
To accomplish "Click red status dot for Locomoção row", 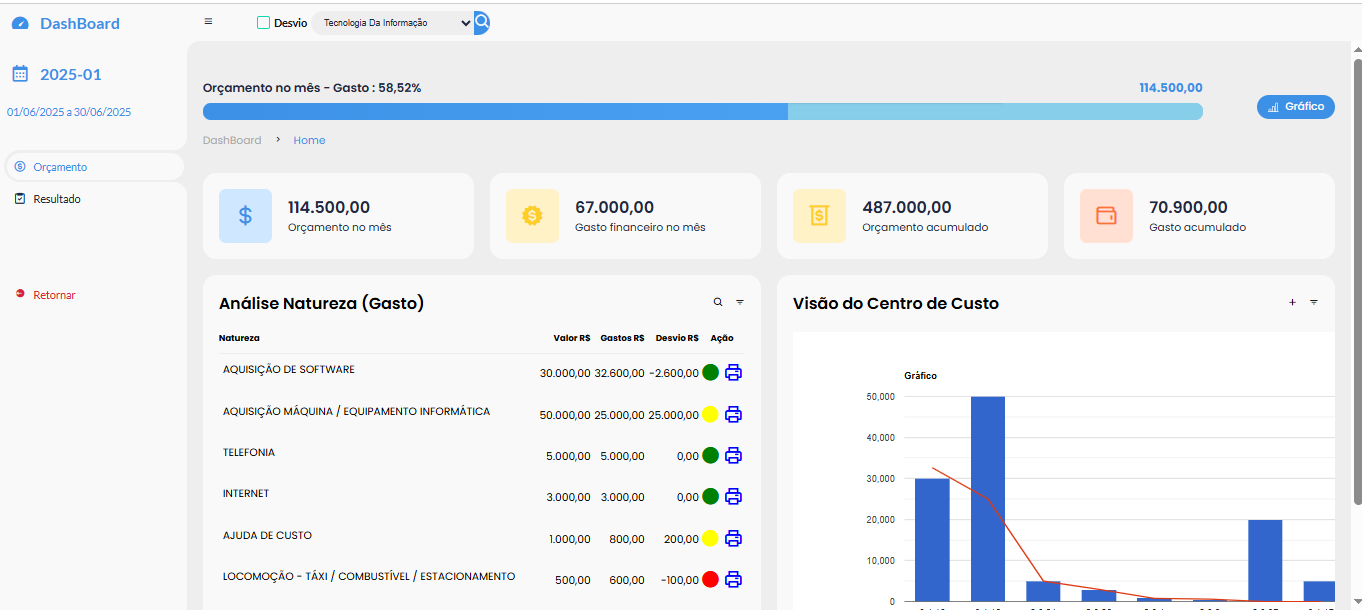I will [x=710, y=579].
